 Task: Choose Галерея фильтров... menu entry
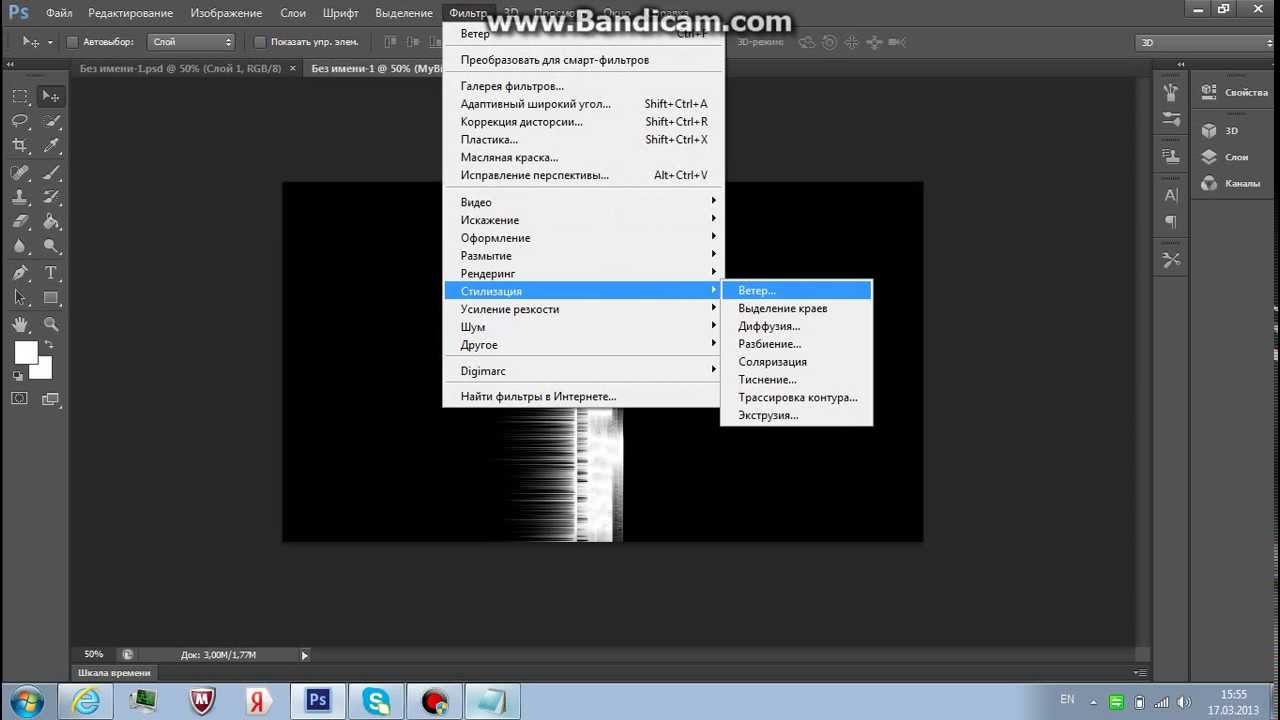(583, 86)
